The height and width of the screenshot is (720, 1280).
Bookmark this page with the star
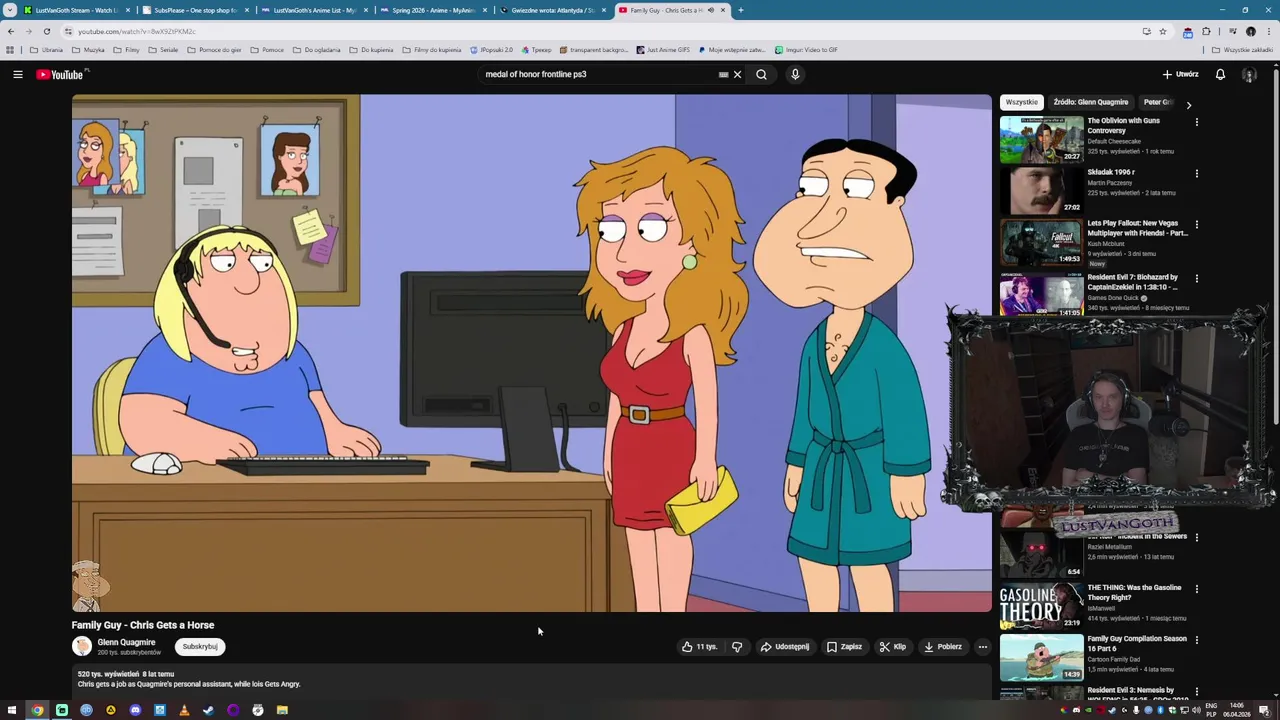point(1163,31)
